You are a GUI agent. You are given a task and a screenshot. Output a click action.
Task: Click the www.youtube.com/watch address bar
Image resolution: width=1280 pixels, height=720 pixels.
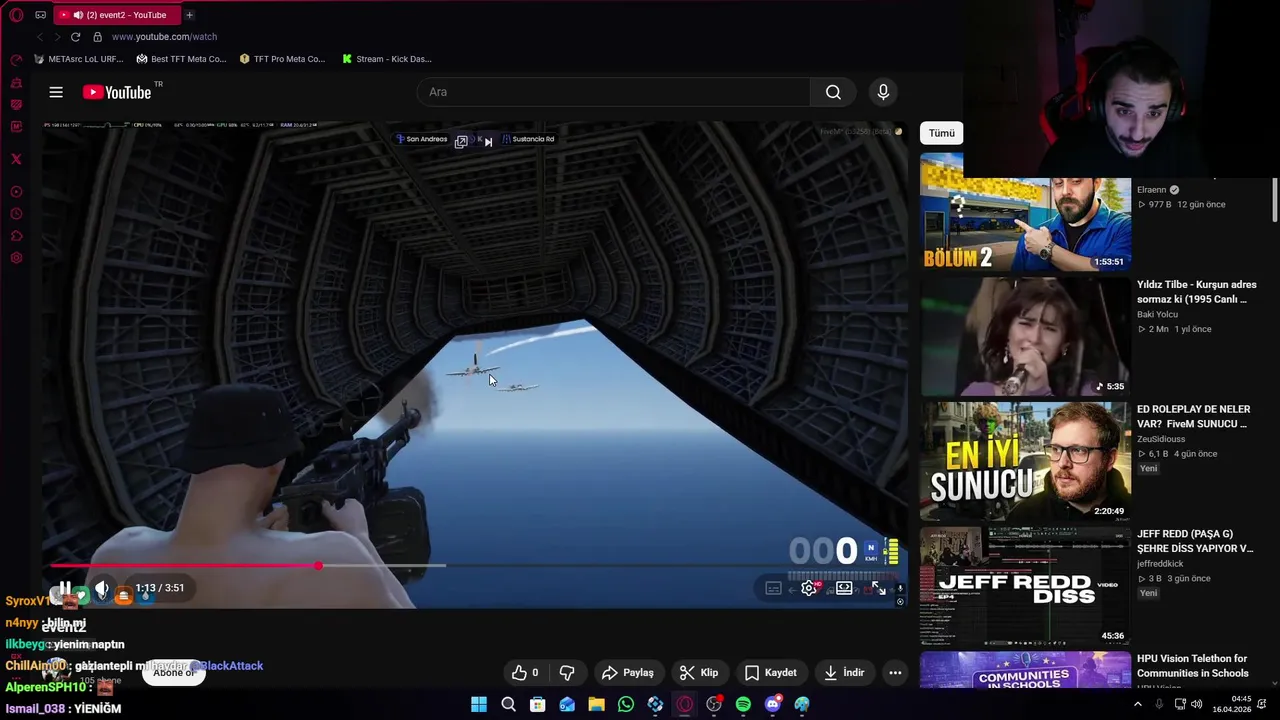(x=164, y=37)
